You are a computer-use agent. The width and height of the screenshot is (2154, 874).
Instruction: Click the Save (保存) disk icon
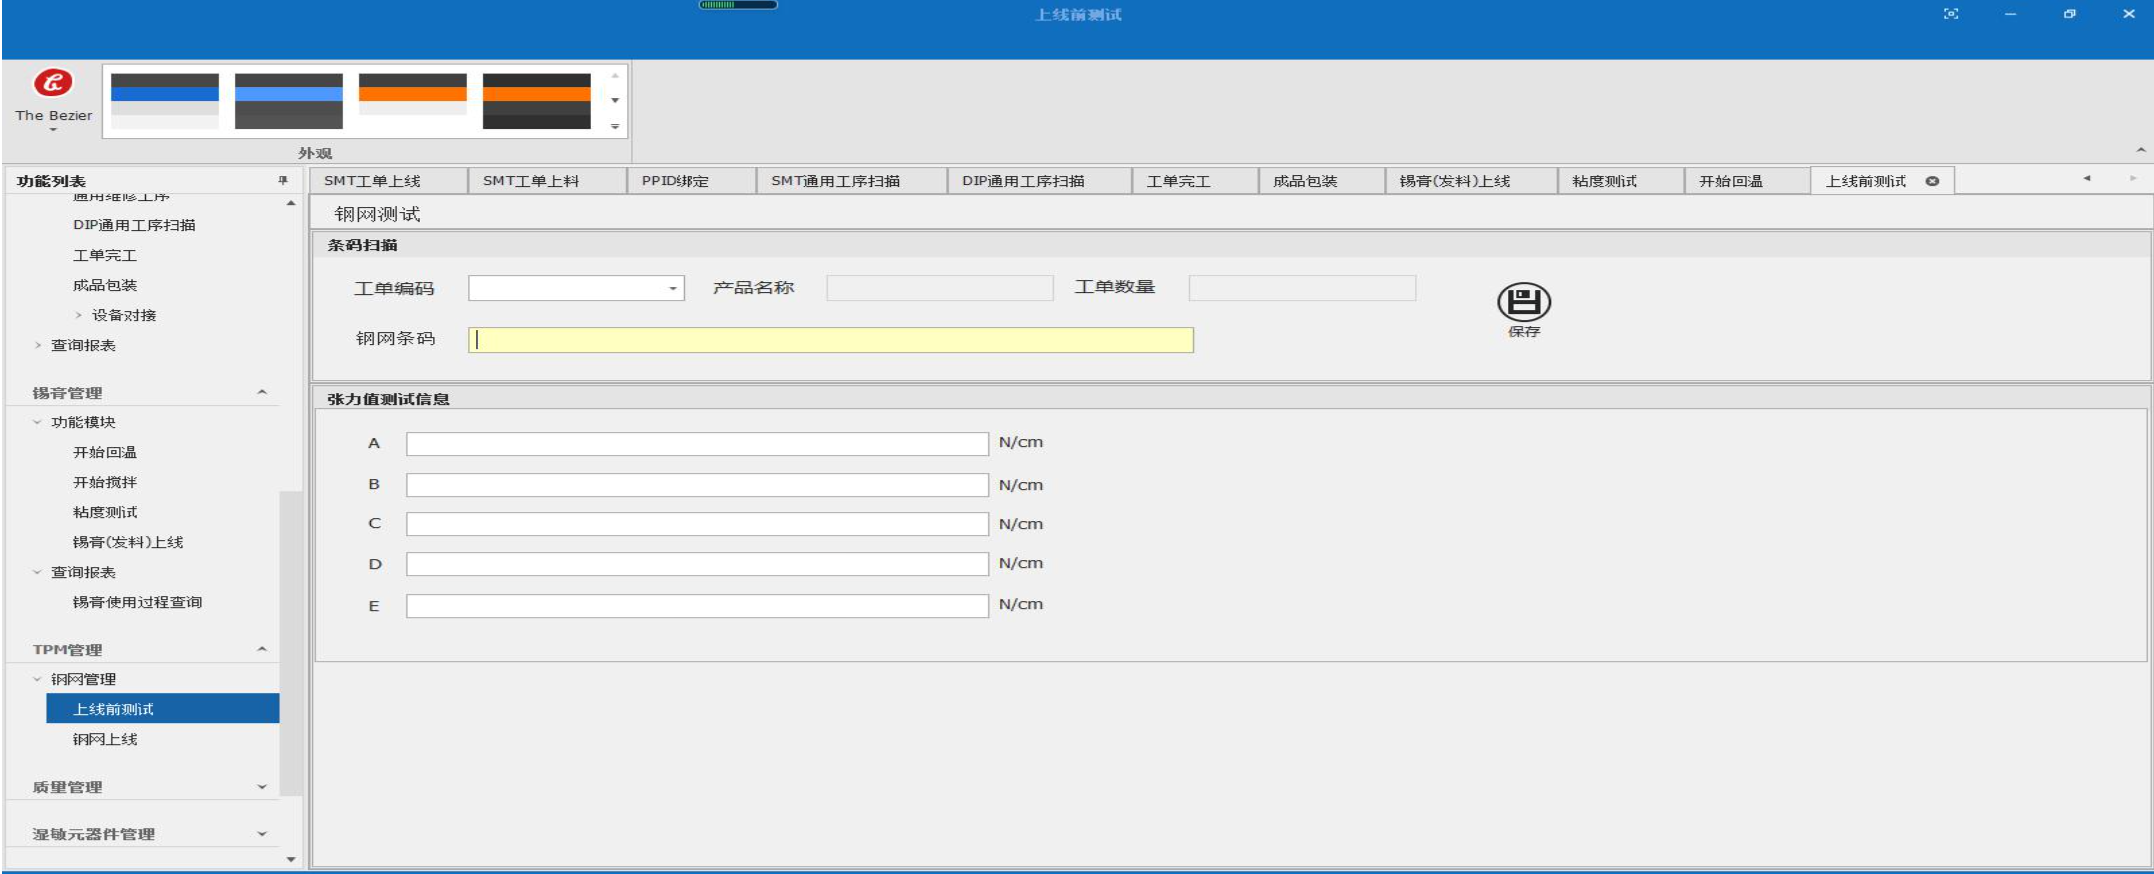(x=1523, y=302)
